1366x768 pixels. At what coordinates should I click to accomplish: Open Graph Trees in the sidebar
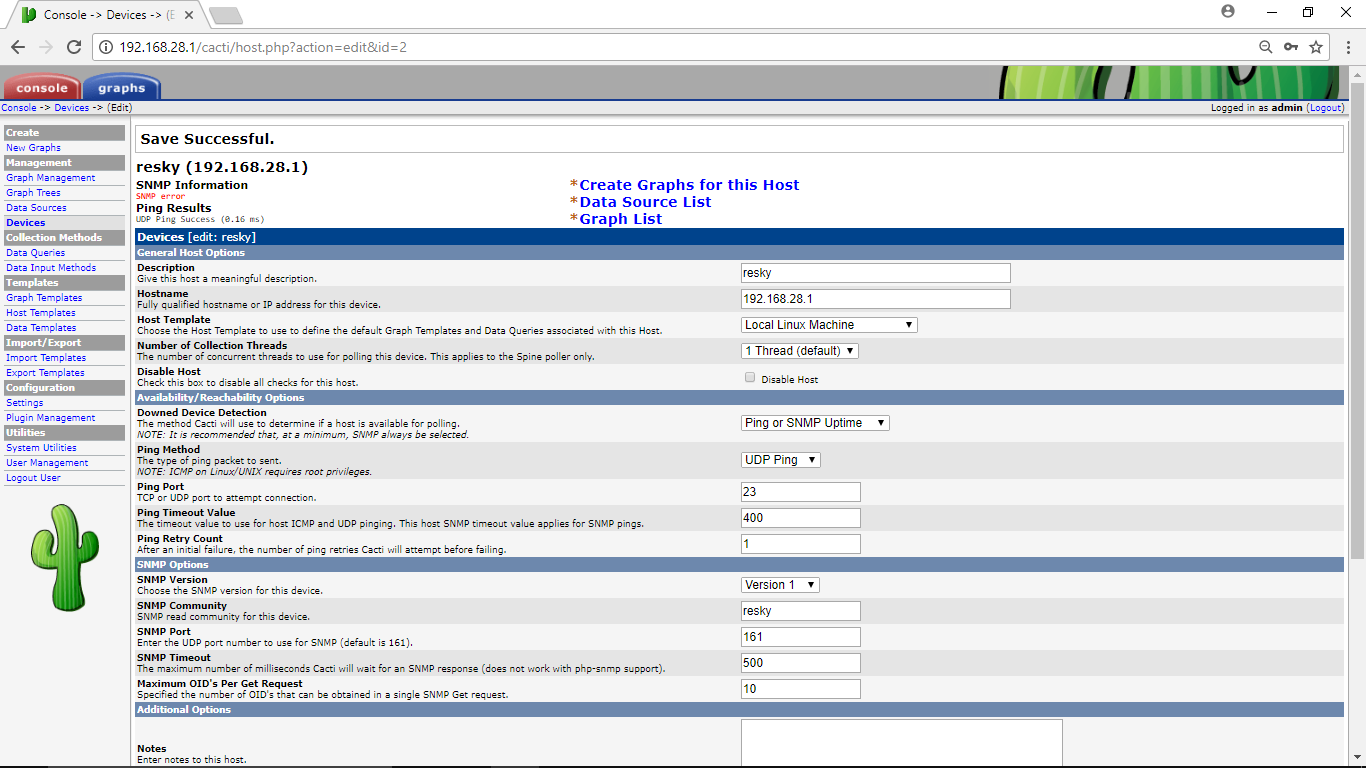(33, 193)
